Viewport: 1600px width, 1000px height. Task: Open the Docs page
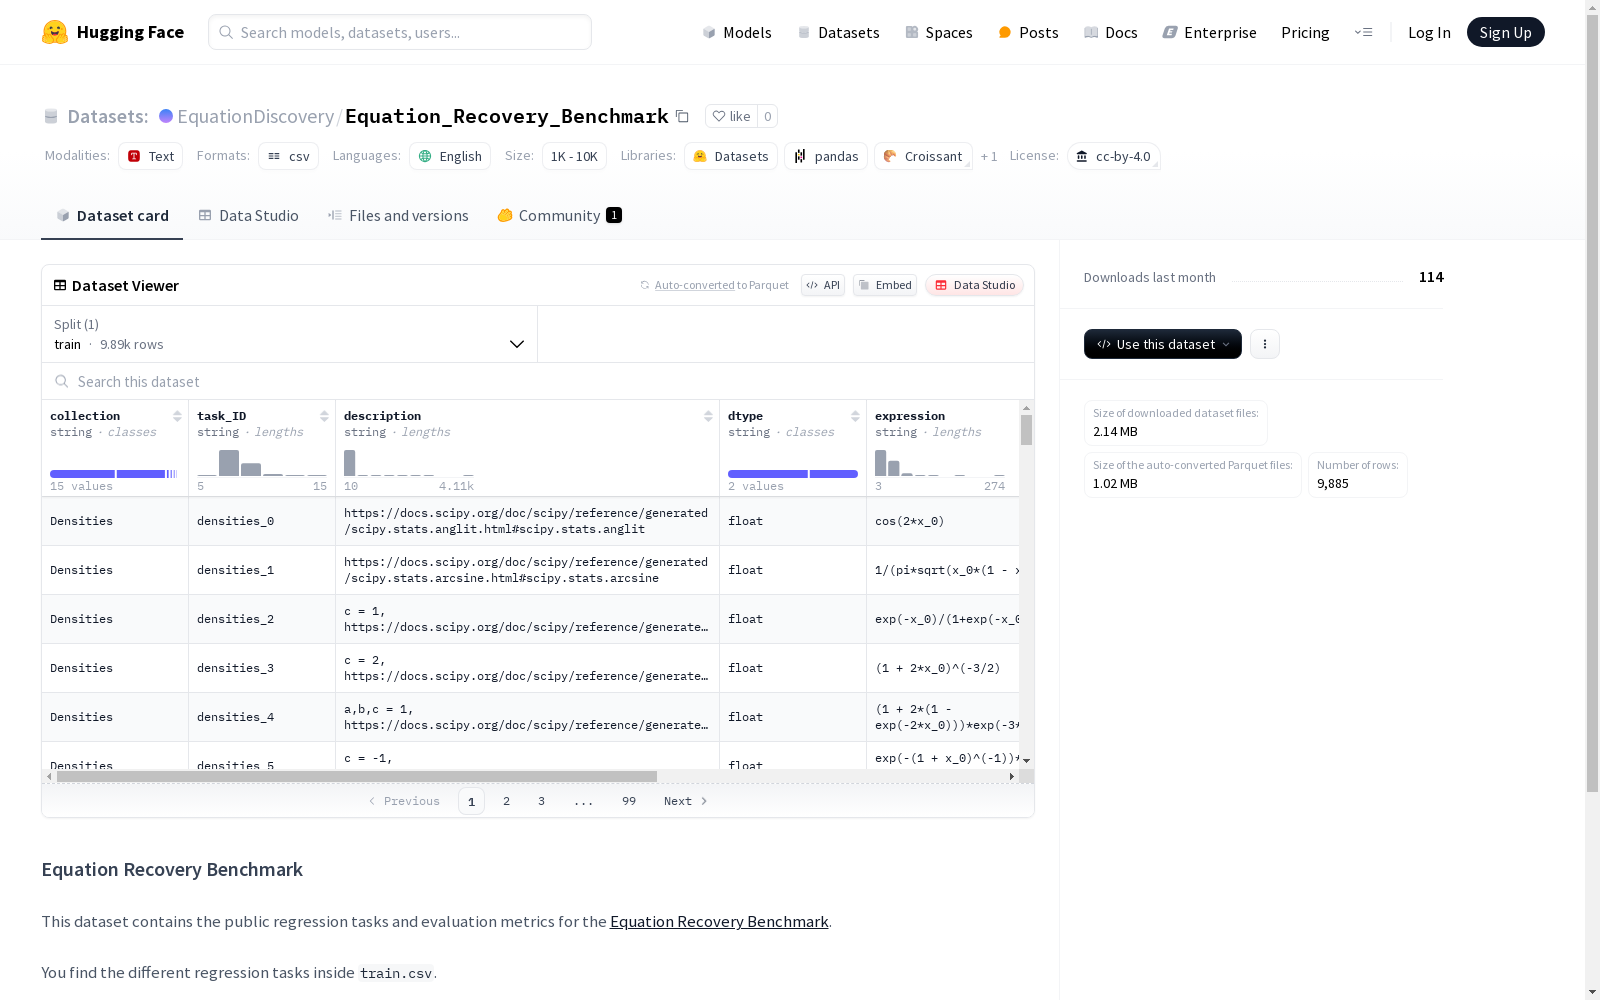1111,32
